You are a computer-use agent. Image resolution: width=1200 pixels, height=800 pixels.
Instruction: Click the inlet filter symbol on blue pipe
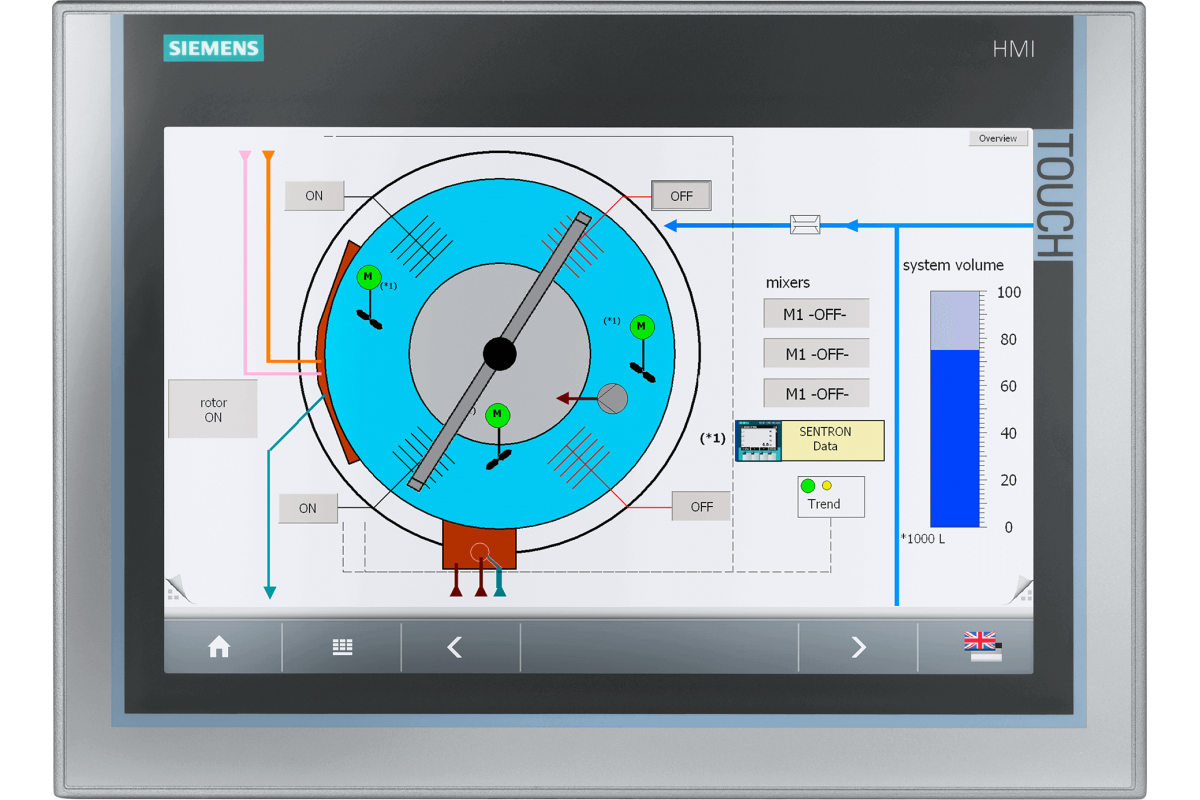805,225
